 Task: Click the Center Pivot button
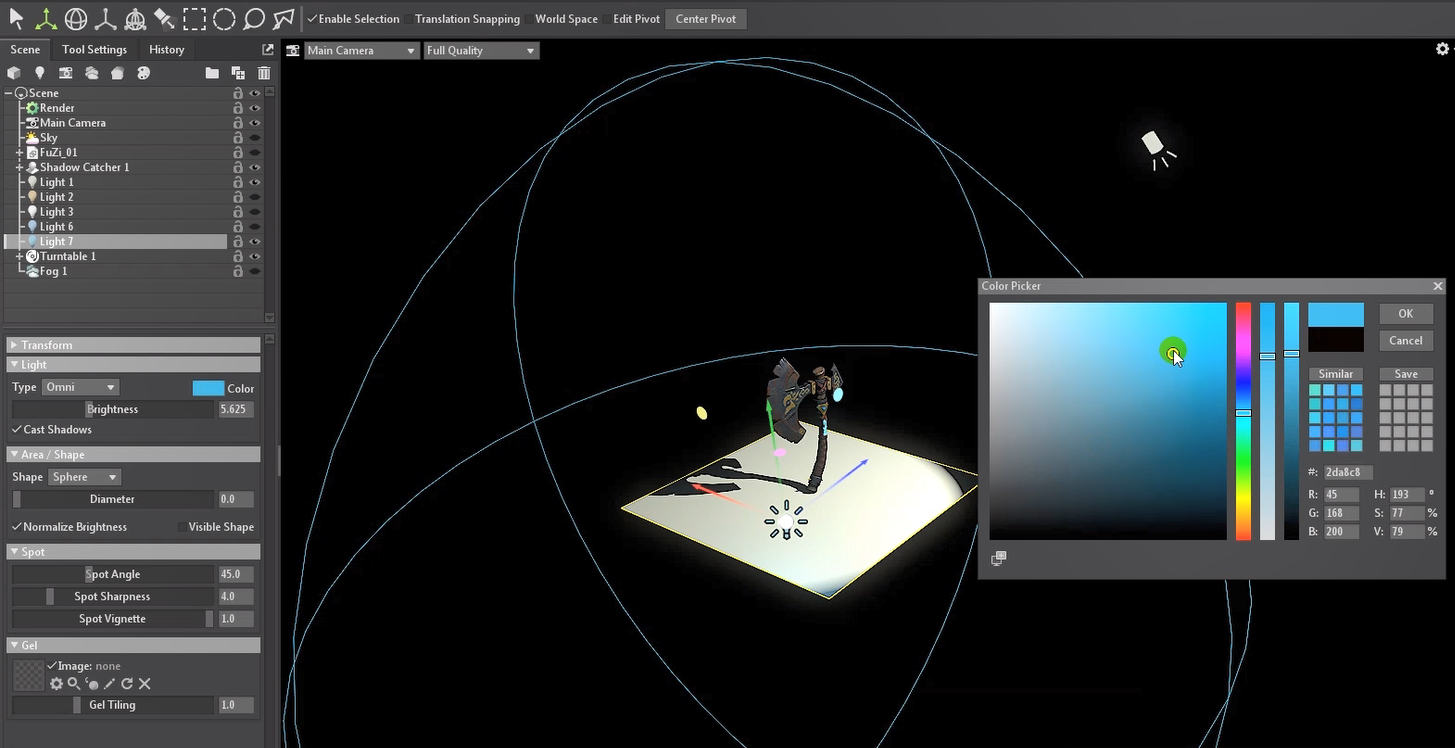(x=706, y=19)
